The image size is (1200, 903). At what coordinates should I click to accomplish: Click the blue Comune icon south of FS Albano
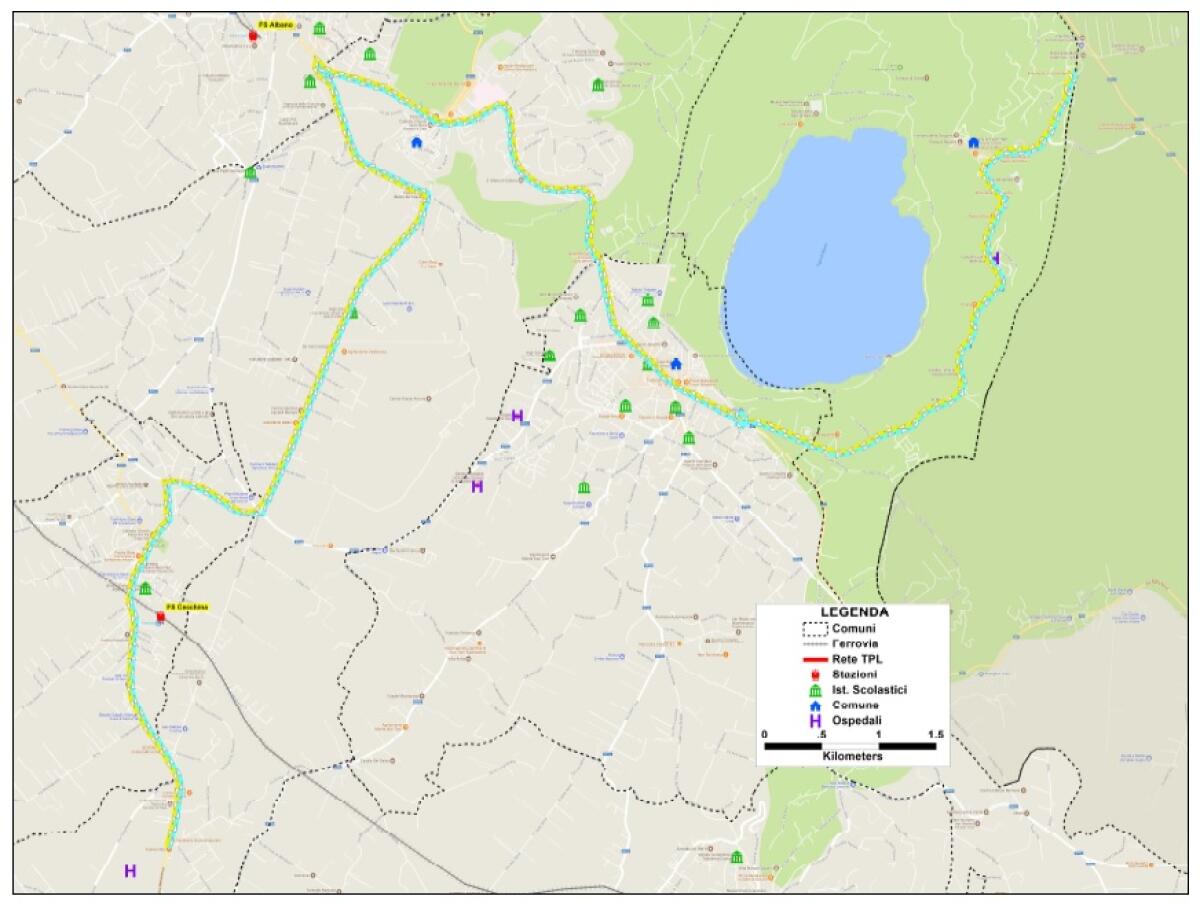(416, 143)
